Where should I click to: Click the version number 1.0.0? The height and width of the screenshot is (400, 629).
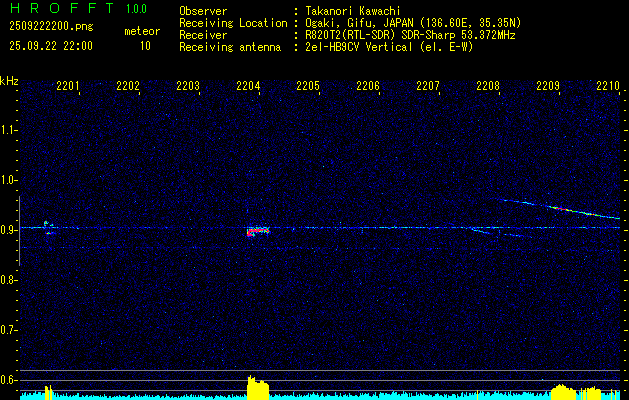click(136, 8)
